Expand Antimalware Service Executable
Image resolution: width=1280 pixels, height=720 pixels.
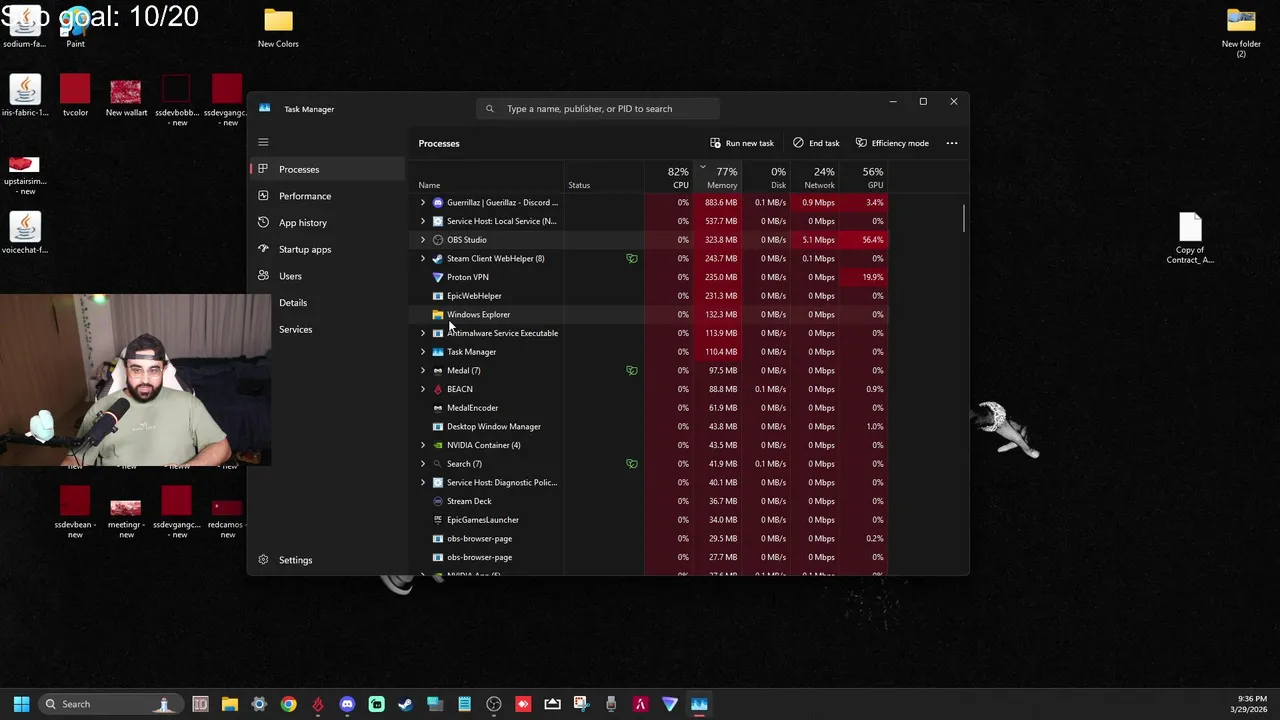pyautogui.click(x=422, y=333)
